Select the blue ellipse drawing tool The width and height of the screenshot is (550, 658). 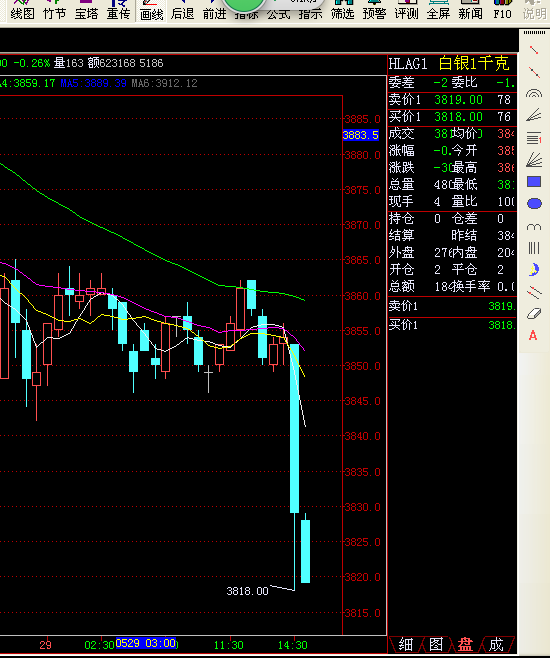click(x=534, y=204)
